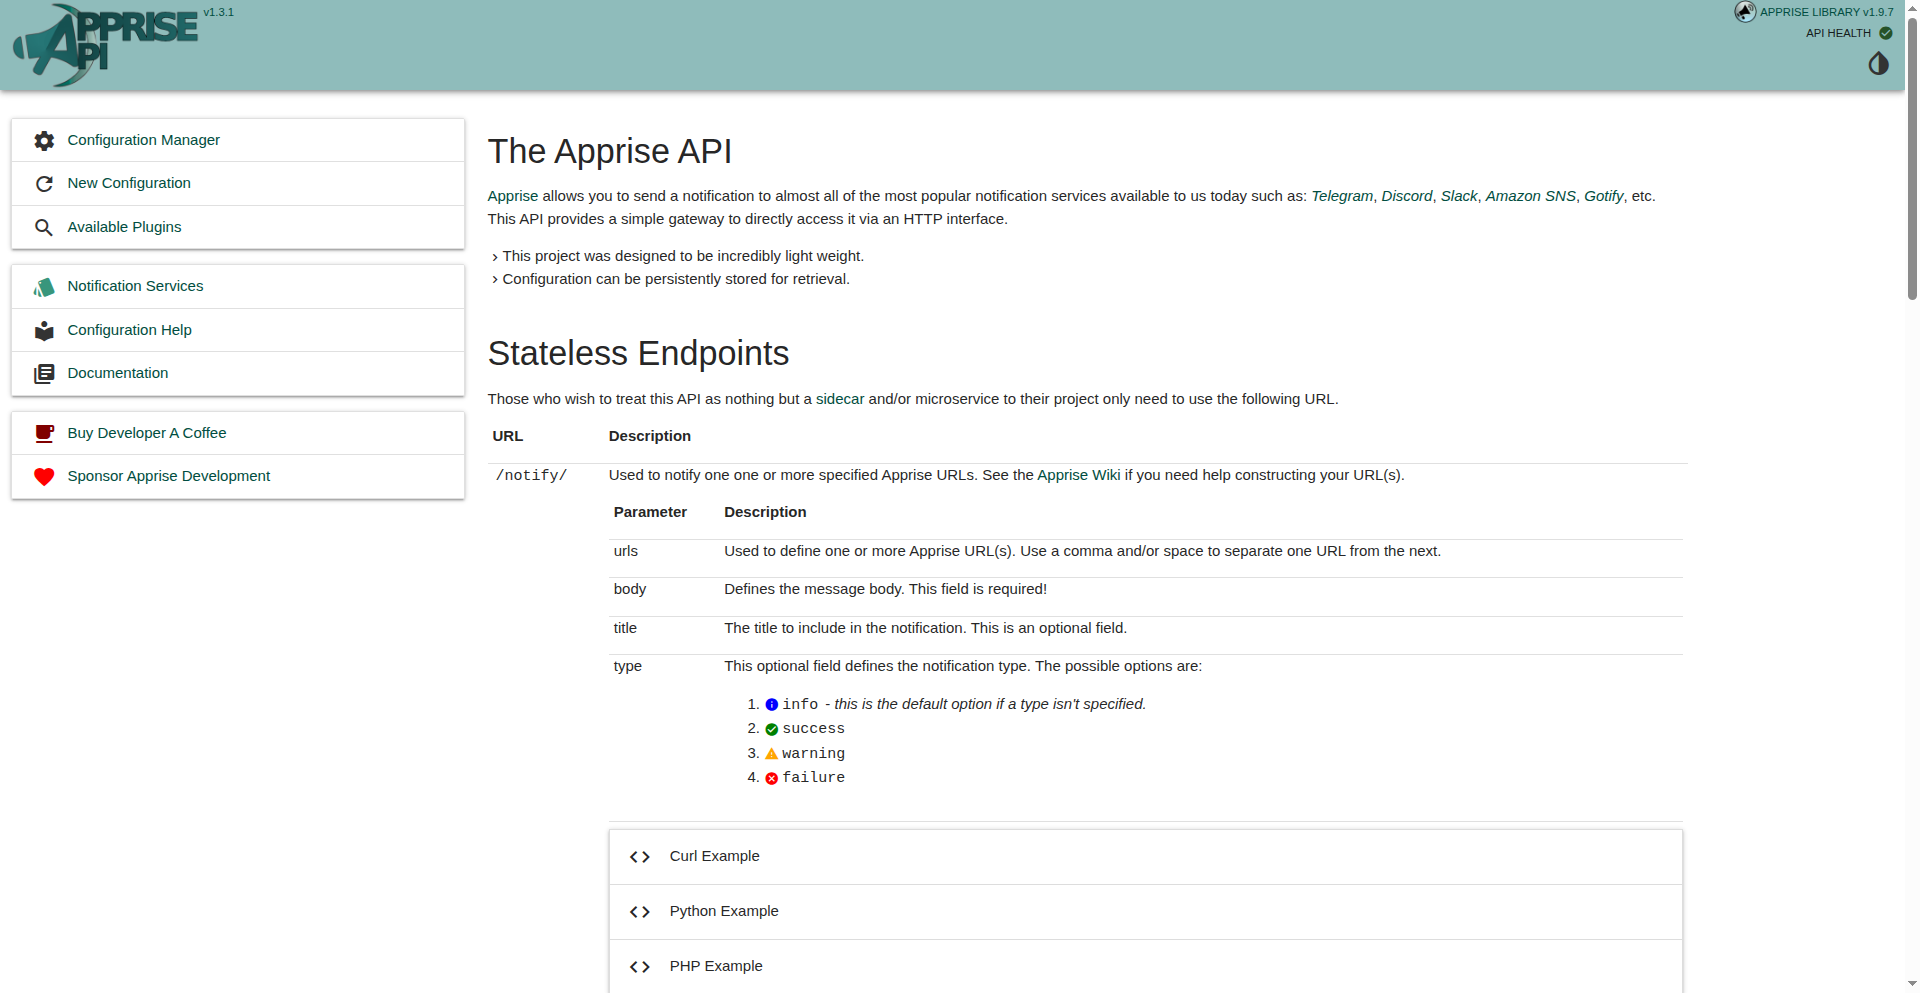Open the Apprise Wiki link
1920x993 pixels.
(1078, 475)
